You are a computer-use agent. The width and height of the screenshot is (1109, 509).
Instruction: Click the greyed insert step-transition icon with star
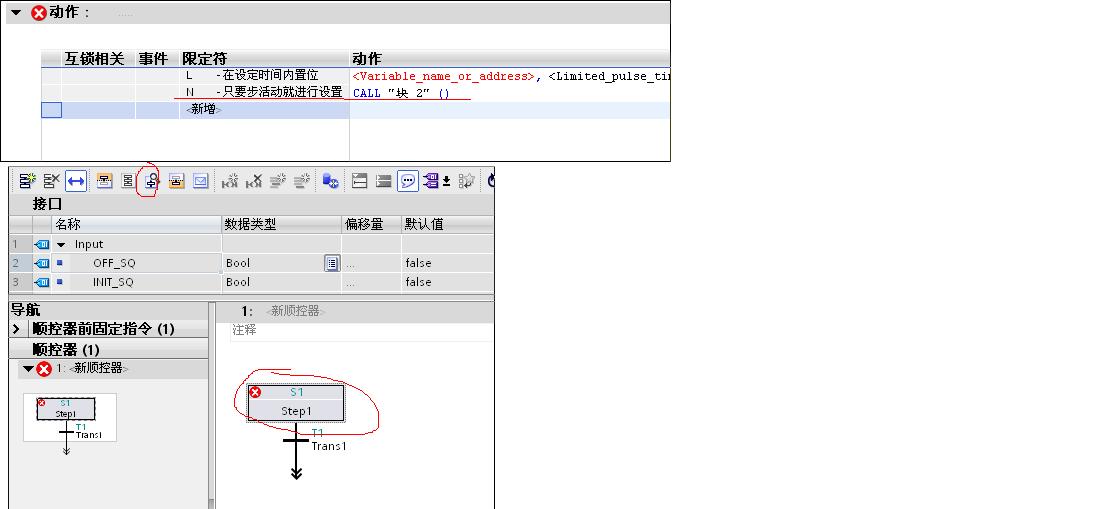pyautogui.click(x=231, y=181)
